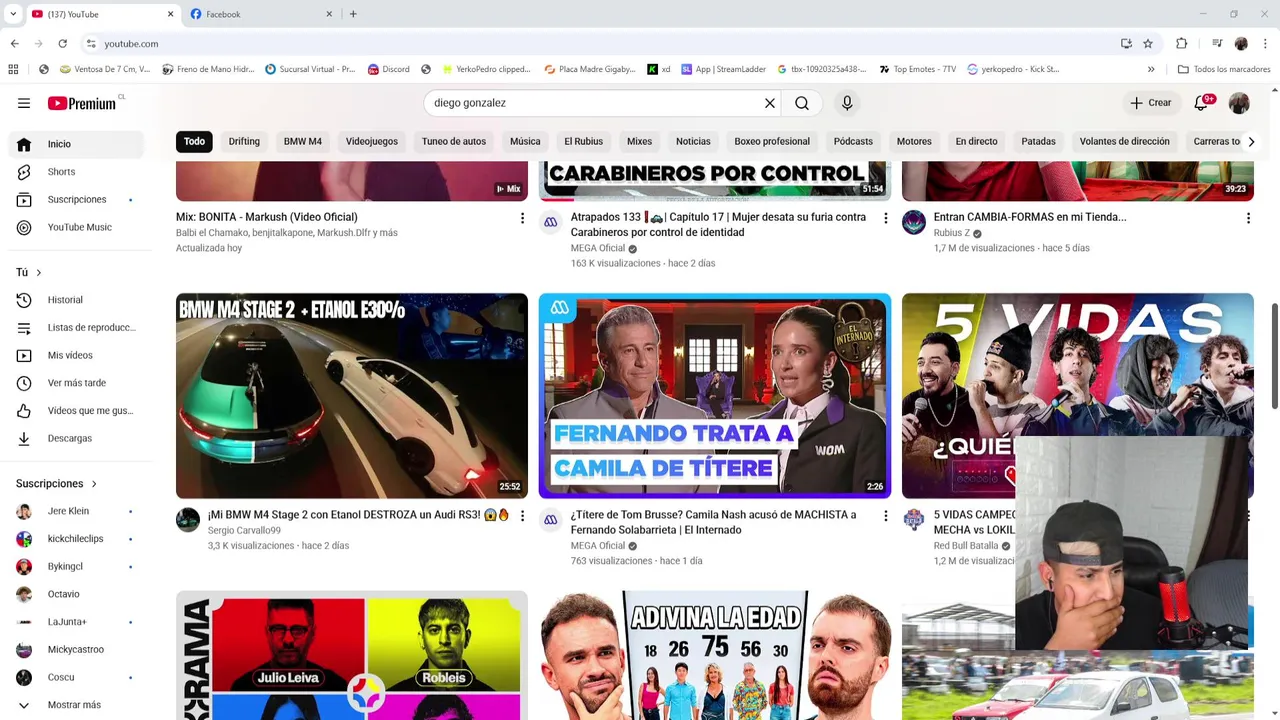Viewport: 1280px width, 720px height.
Task: Select the Videojuegos filter chip
Action: tap(372, 141)
